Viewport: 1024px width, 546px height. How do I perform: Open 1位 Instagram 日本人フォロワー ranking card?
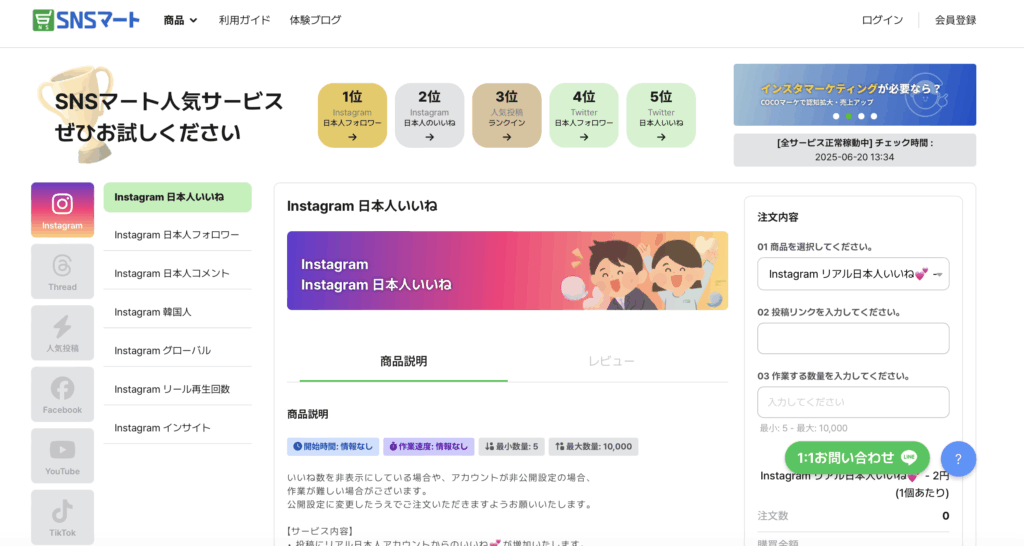point(353,116)
